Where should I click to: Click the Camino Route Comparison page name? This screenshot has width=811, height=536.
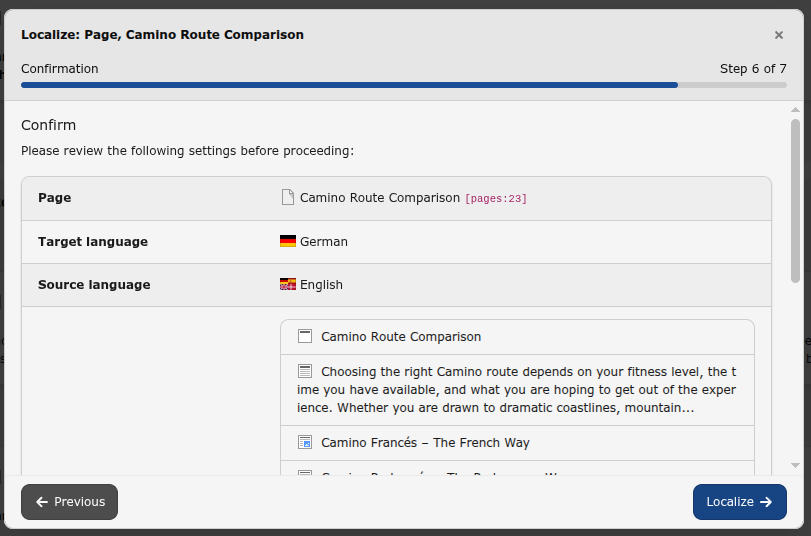[x=380, y=198]
